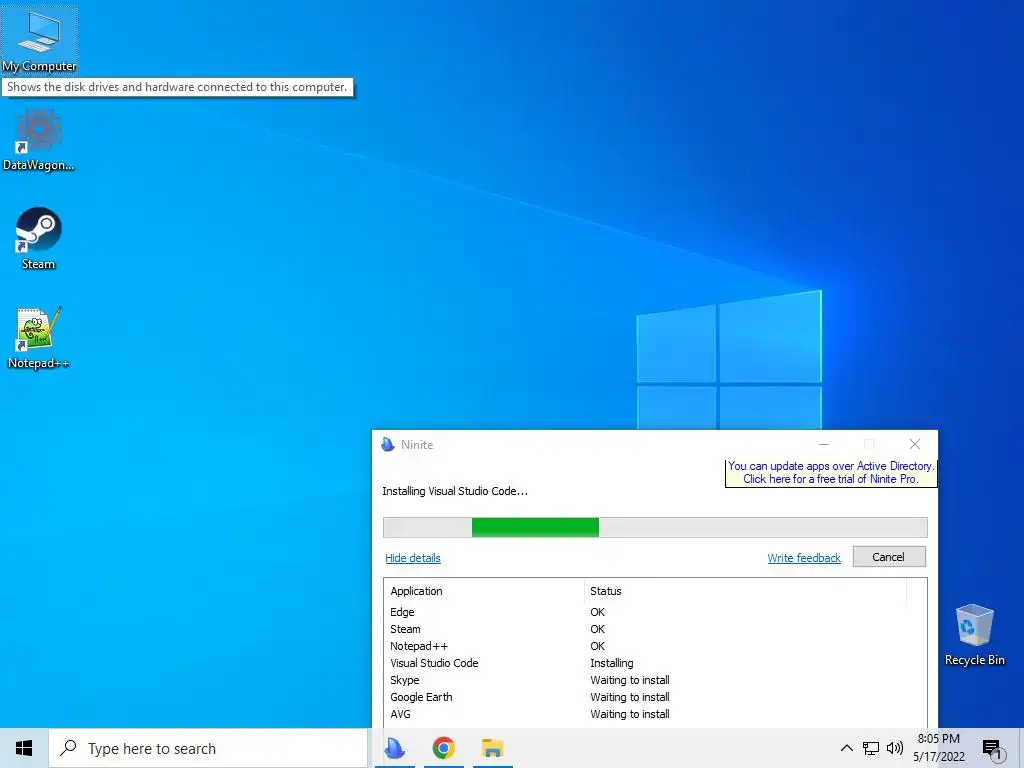Screen dimensions: 1024x768
Task: Open the notification center icon
Action: pos(993,749)
